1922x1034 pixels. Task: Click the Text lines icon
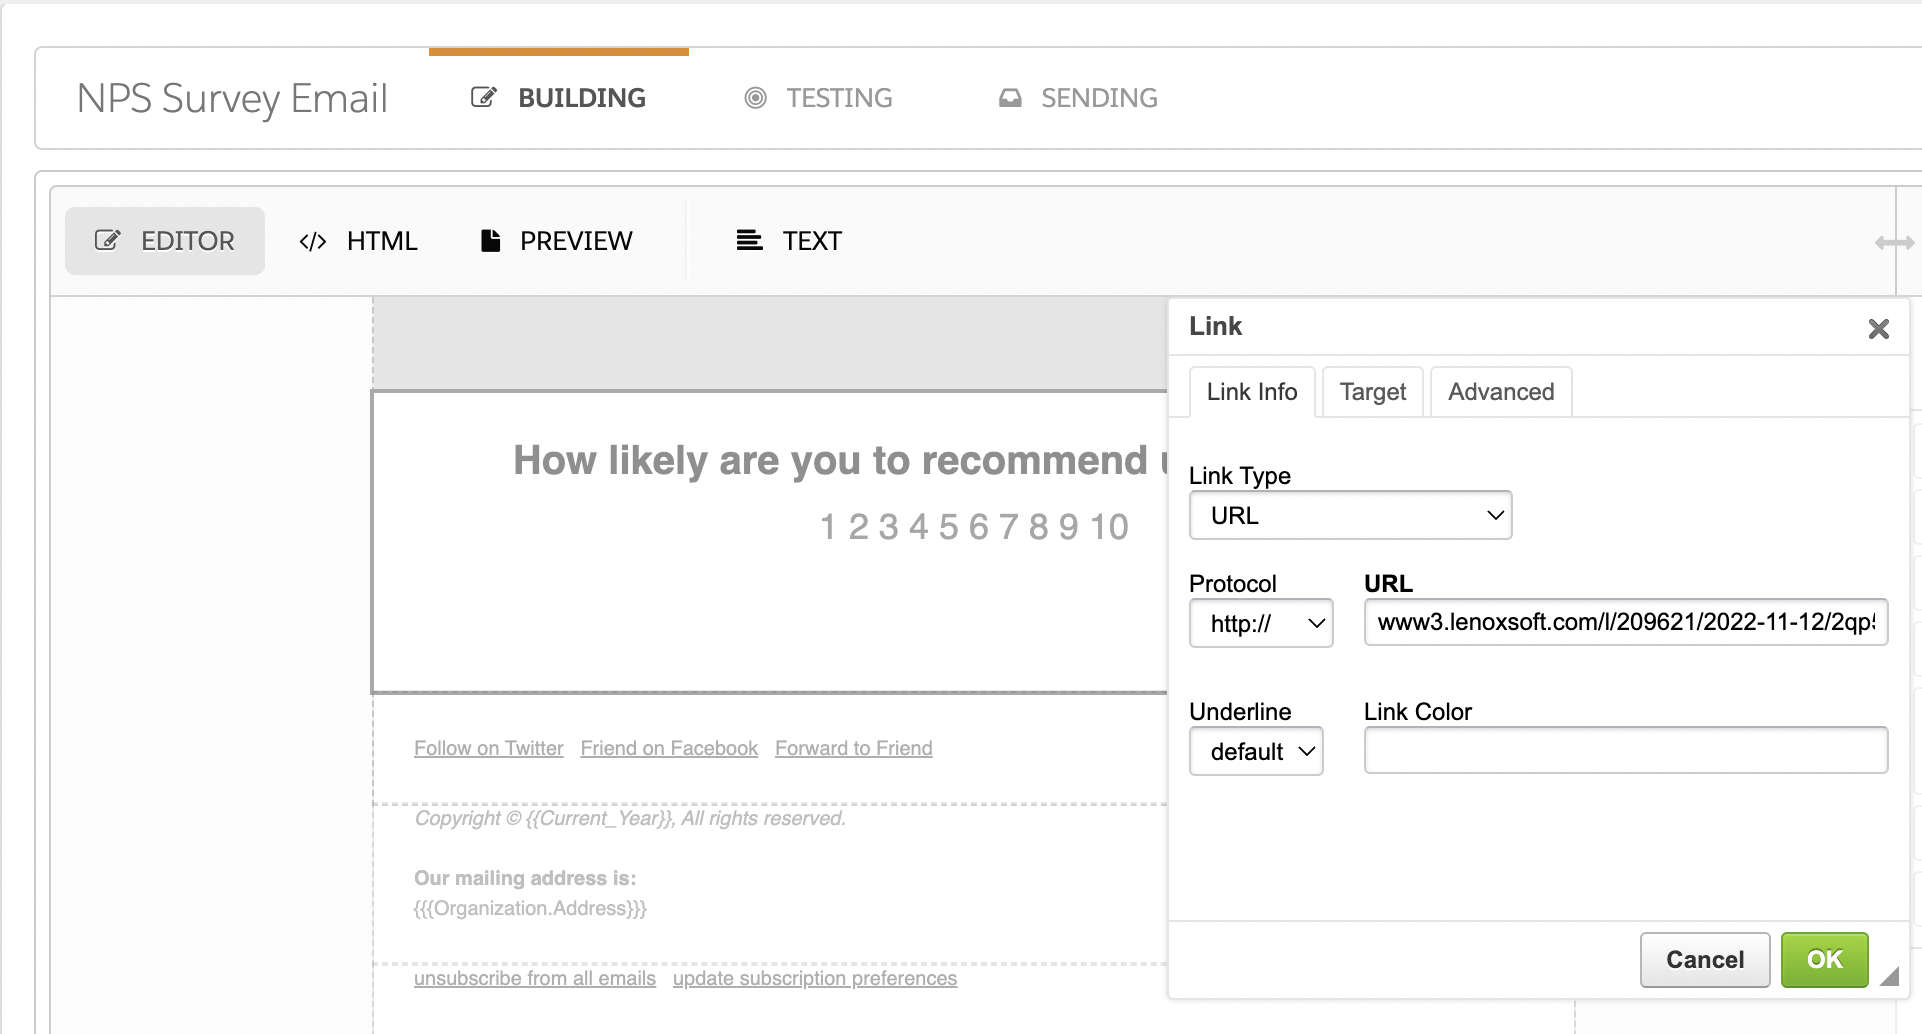click(x=749, y=240)
